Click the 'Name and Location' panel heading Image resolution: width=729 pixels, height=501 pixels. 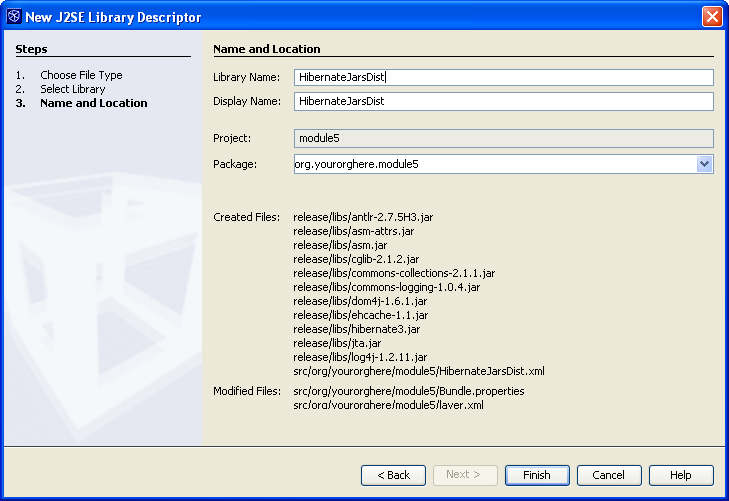tap(266, 49)
